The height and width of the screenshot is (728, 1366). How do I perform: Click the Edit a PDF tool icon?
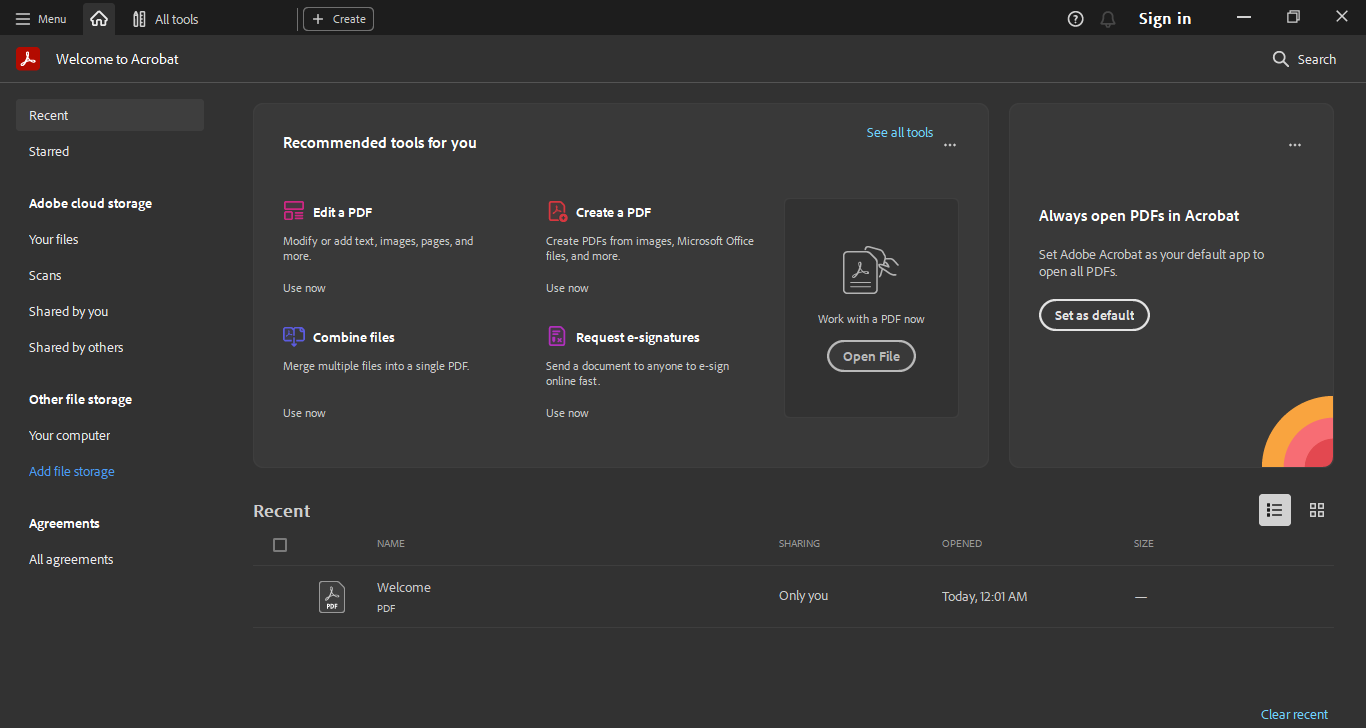tap(293, 211)
